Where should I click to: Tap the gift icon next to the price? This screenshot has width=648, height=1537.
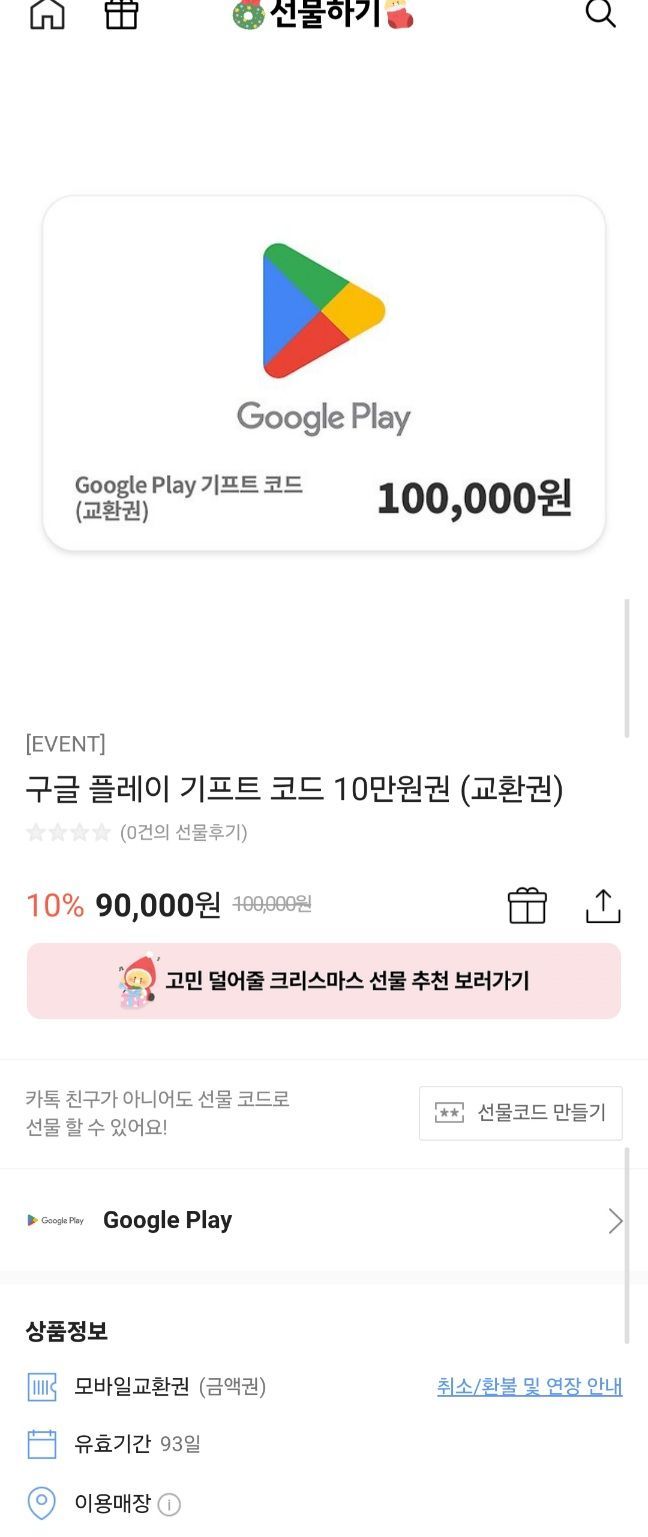pos(529,905)
